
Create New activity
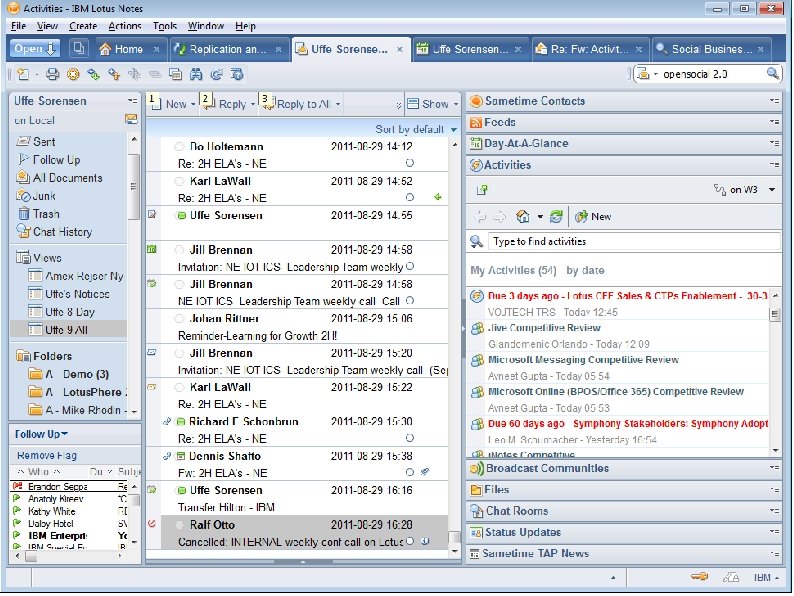593,217
